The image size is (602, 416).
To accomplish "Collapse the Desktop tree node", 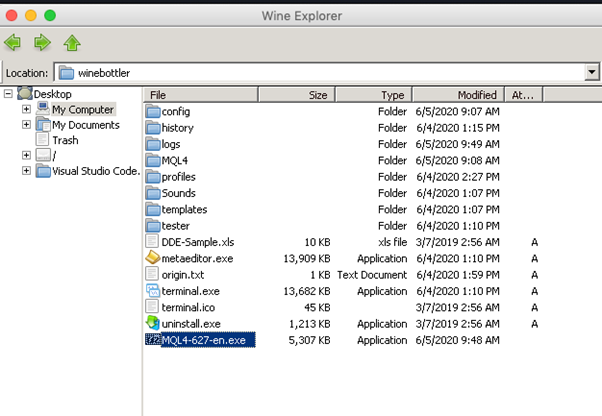I will 8,94.
